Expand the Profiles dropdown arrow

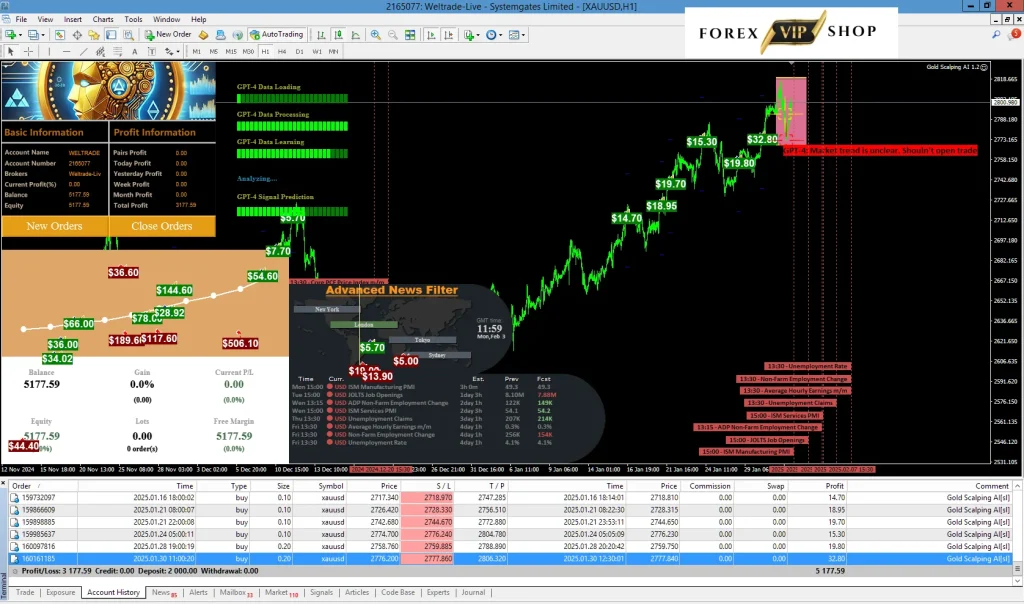[x=43, y=35]
